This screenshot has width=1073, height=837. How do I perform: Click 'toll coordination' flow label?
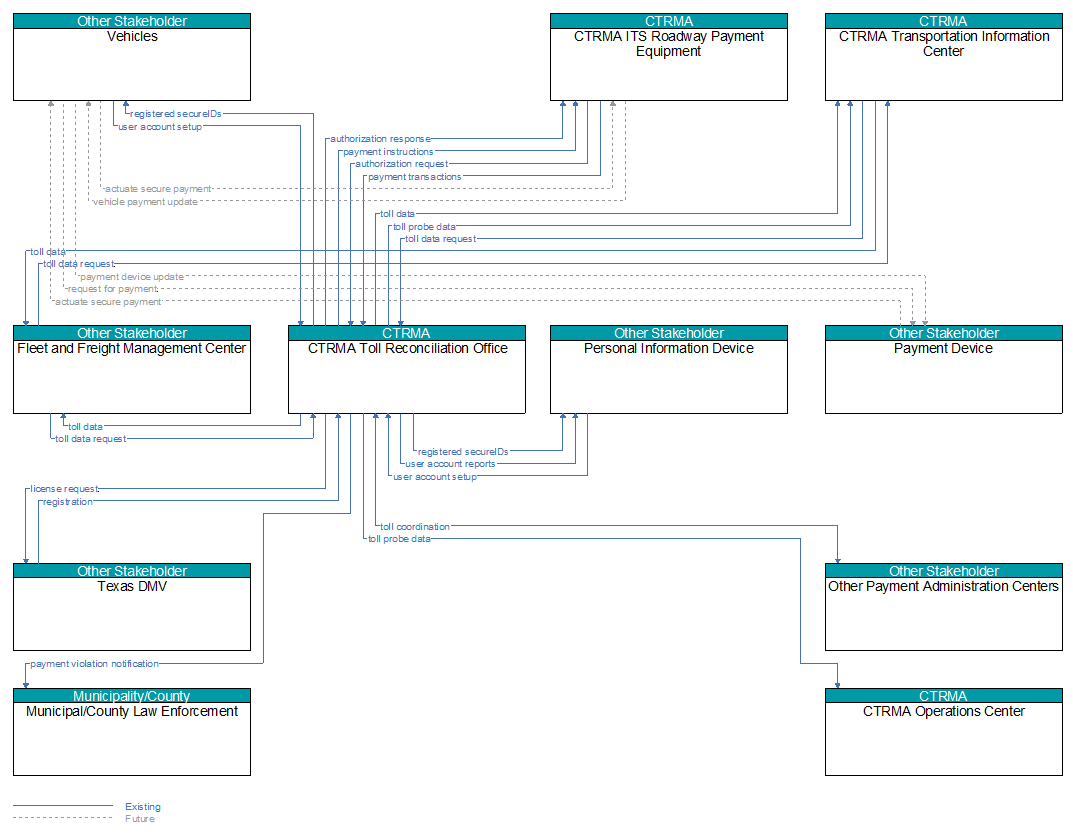coord(415,527)
